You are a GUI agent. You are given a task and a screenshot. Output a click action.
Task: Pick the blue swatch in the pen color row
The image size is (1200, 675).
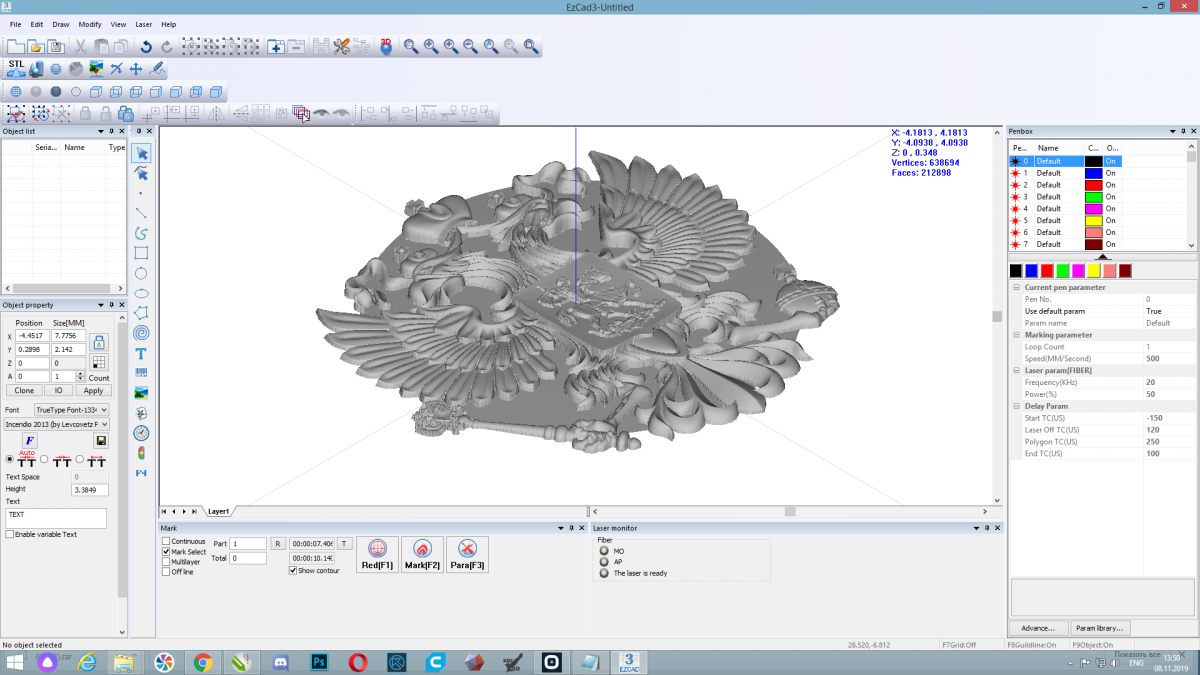tap(1031, 271)
